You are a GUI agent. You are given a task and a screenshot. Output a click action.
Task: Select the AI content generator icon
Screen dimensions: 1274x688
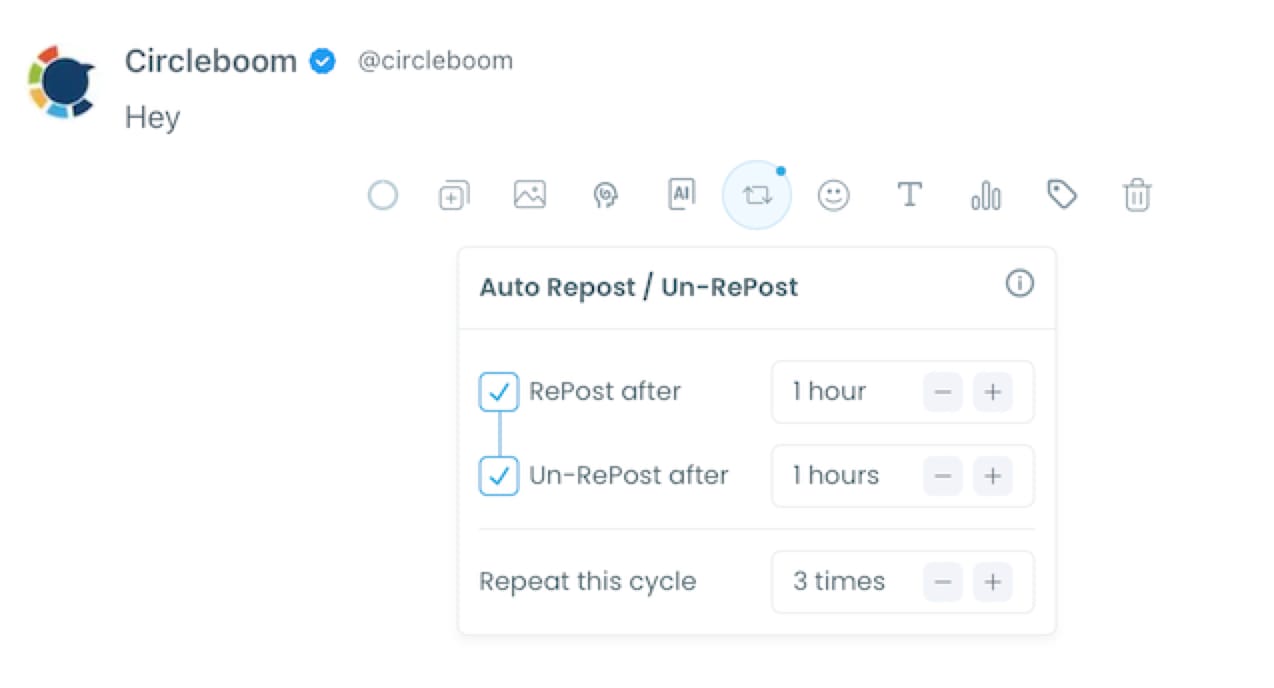pyautogui.click(x=682, y=195)
